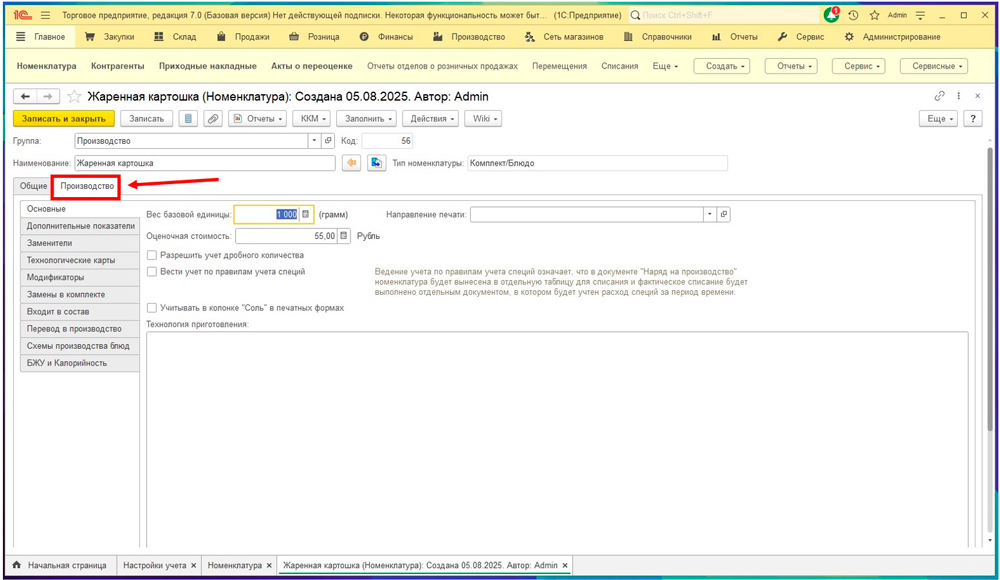1000x580 pixels.
Task: Click the favorites star in title bar
Action: point(874,16)
